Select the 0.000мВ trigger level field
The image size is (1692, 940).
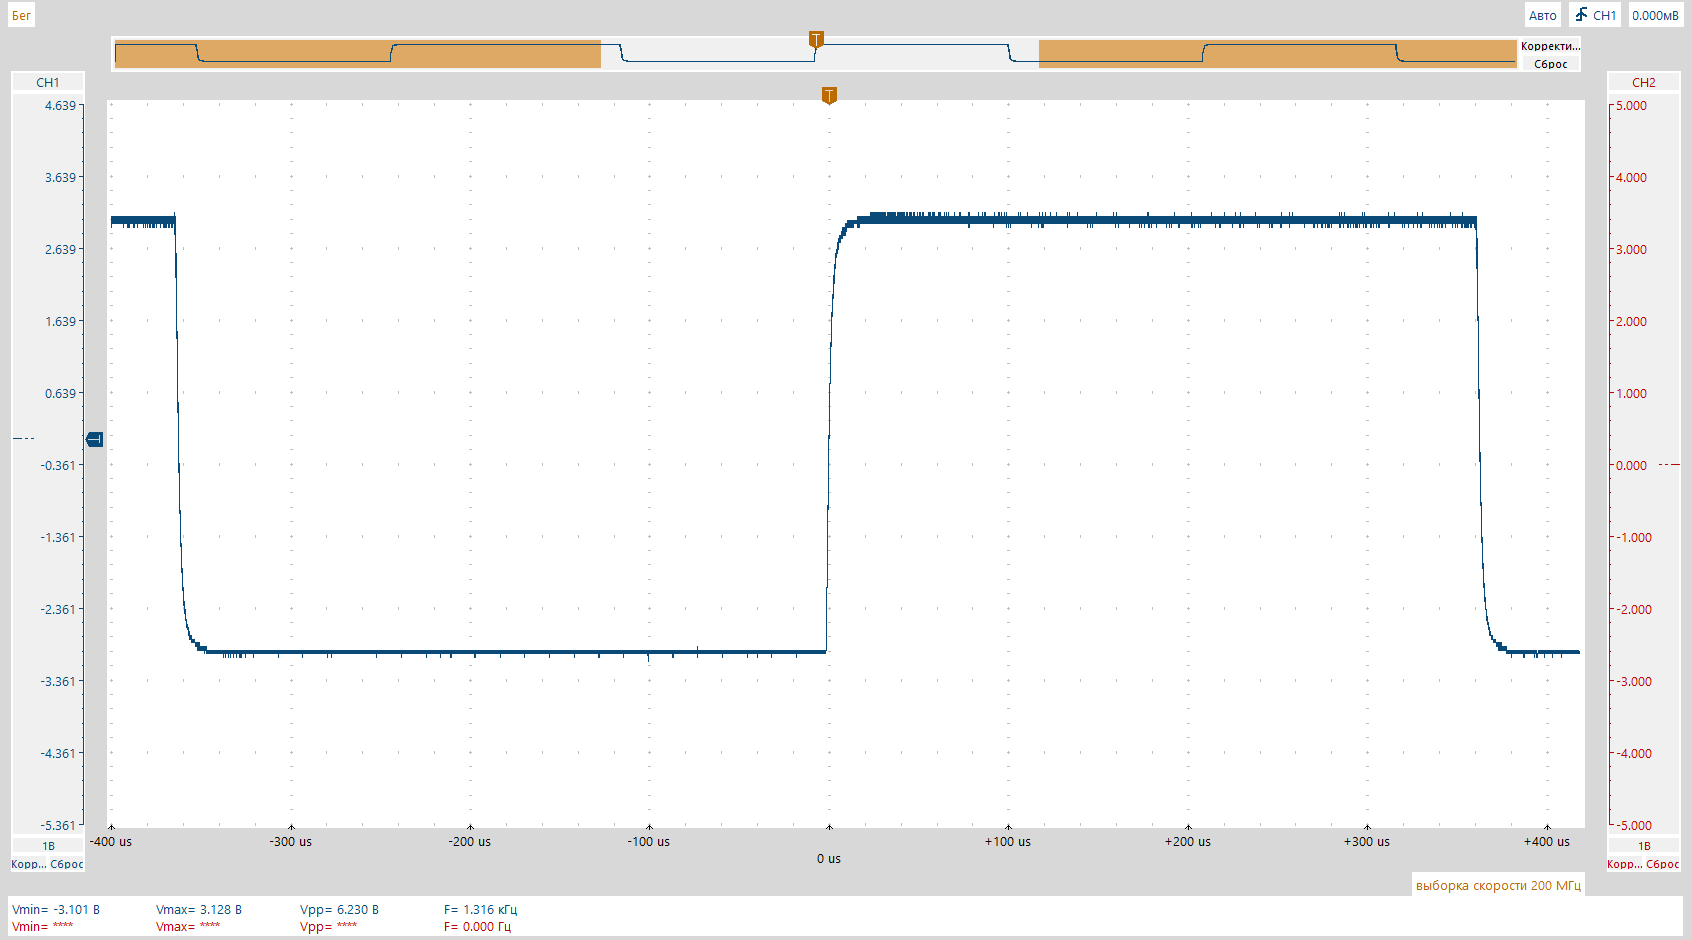pyautogui.click(x=1655, y=15)
